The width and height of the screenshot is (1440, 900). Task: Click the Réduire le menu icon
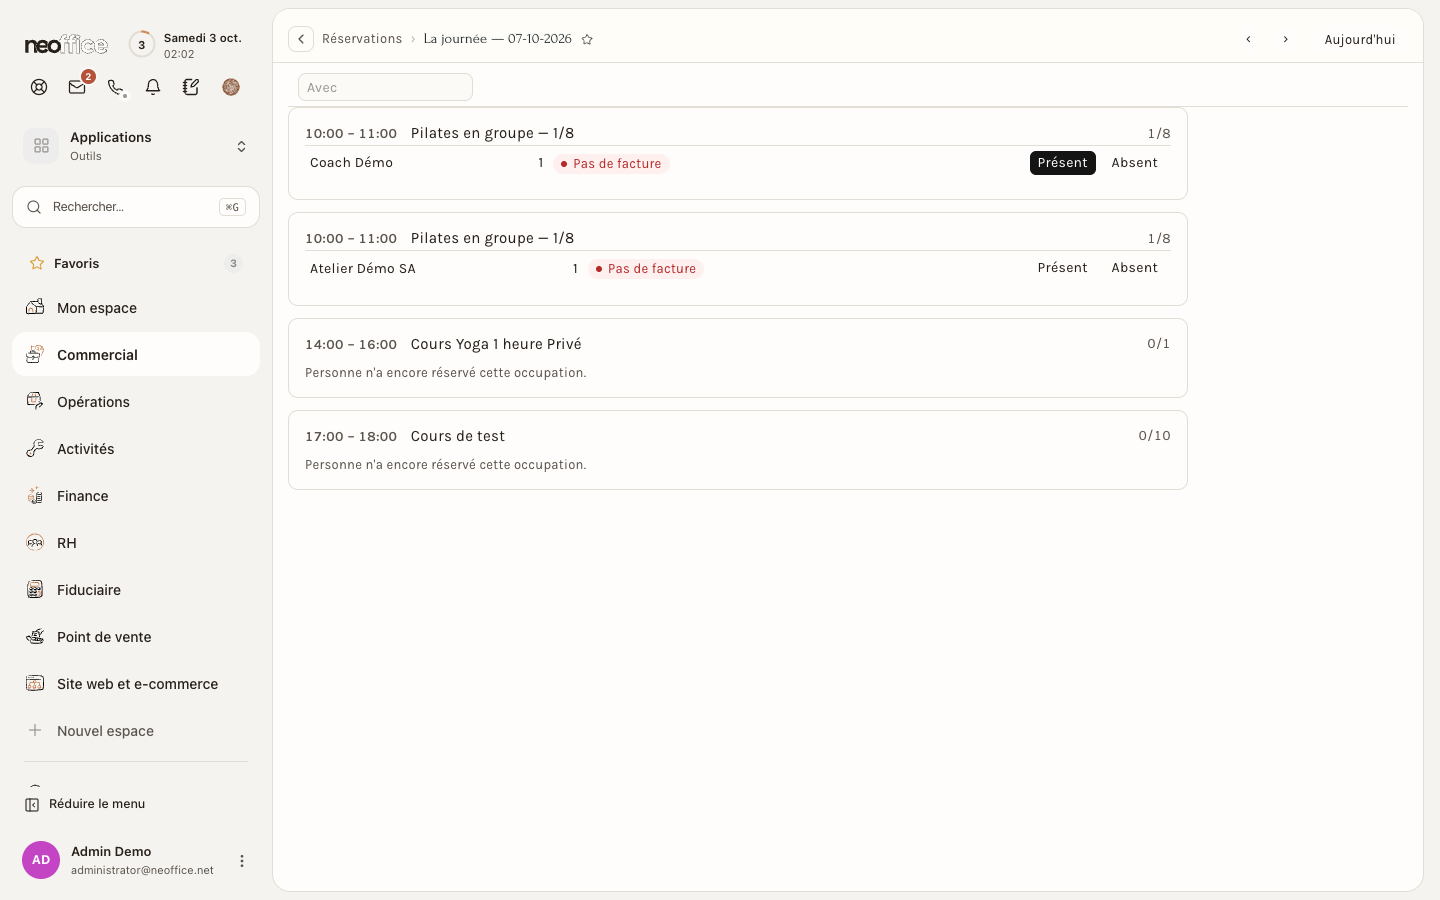[32, 804]
